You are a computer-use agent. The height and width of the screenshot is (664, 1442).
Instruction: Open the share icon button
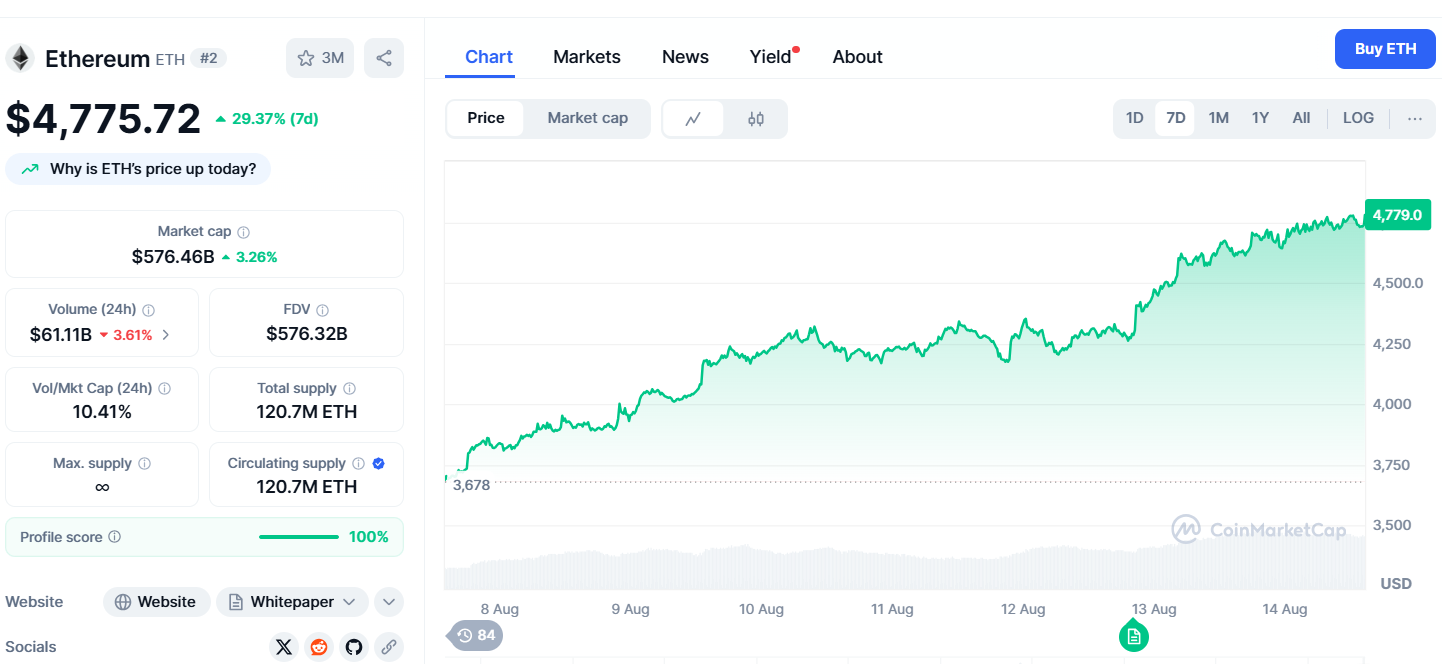click(x=384, y=58)
